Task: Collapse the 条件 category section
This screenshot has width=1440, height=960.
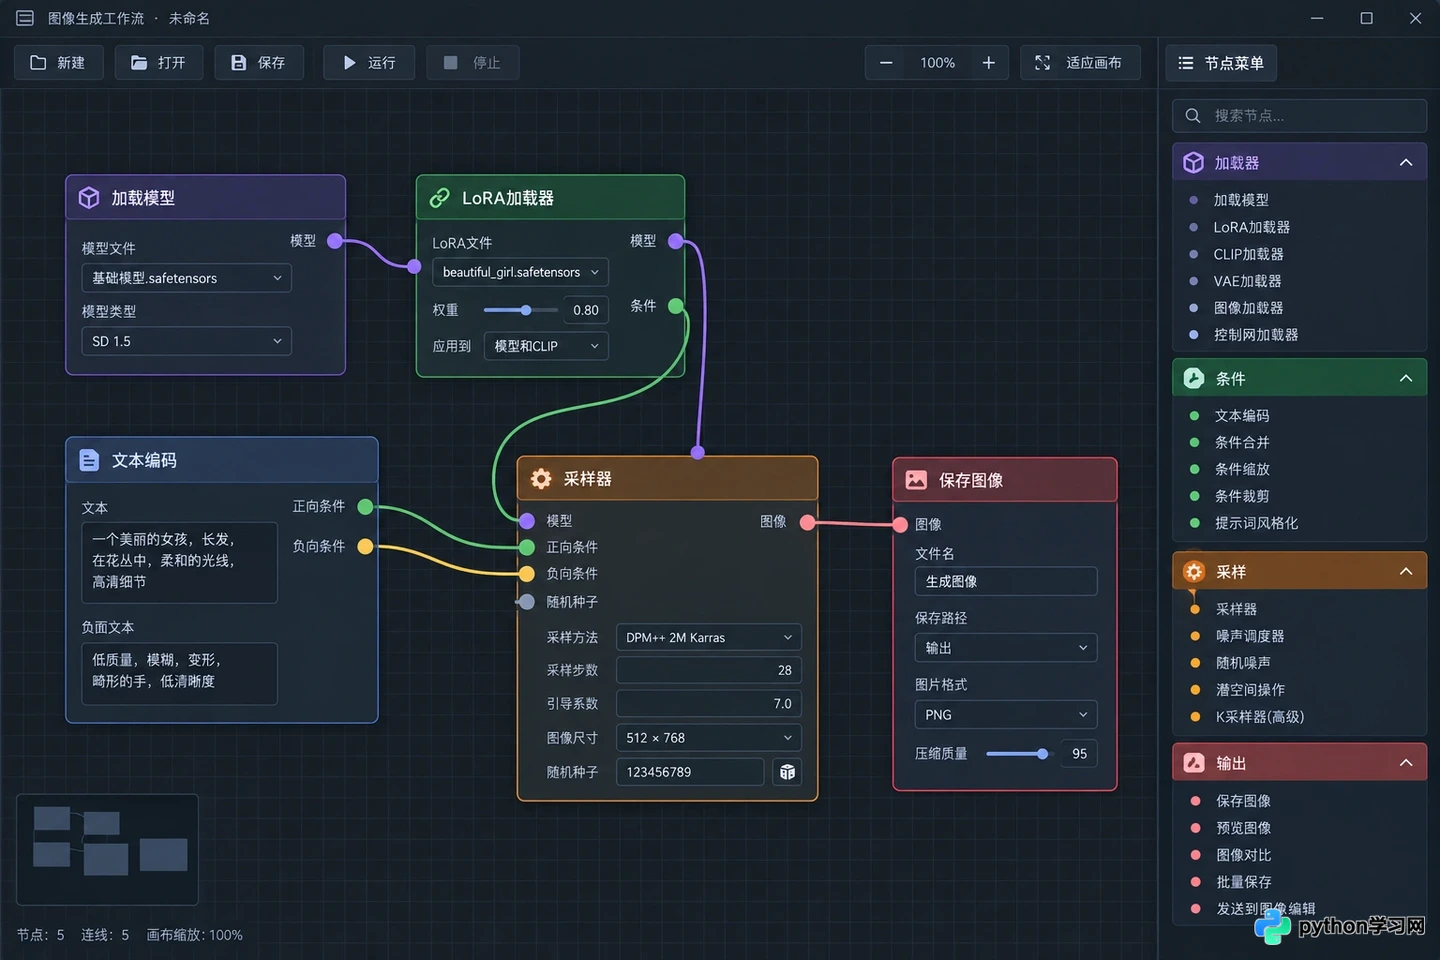Action: pyautogui.click(x=1406, y=378)
